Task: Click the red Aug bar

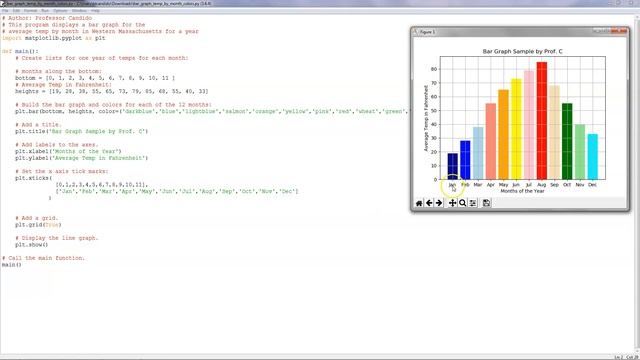Action: point(542,121)
